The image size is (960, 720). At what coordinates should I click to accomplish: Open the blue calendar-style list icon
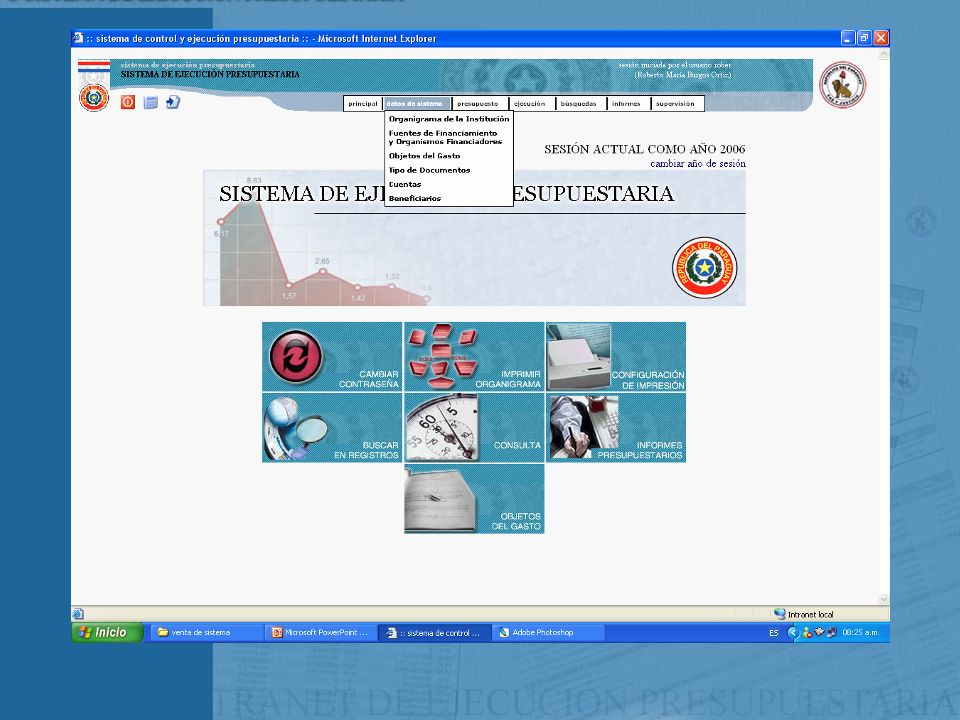click(151, 102)
